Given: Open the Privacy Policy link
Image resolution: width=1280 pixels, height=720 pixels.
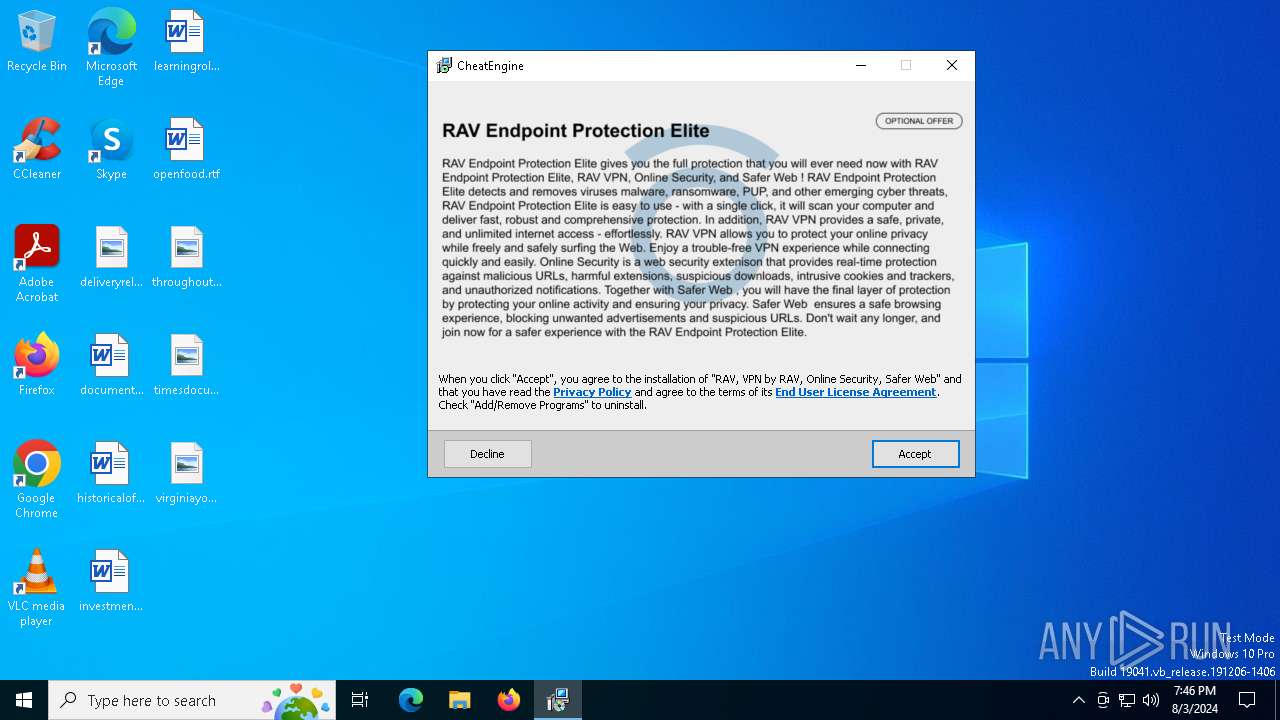Looking at the screenshot, I should click(592, 392).
